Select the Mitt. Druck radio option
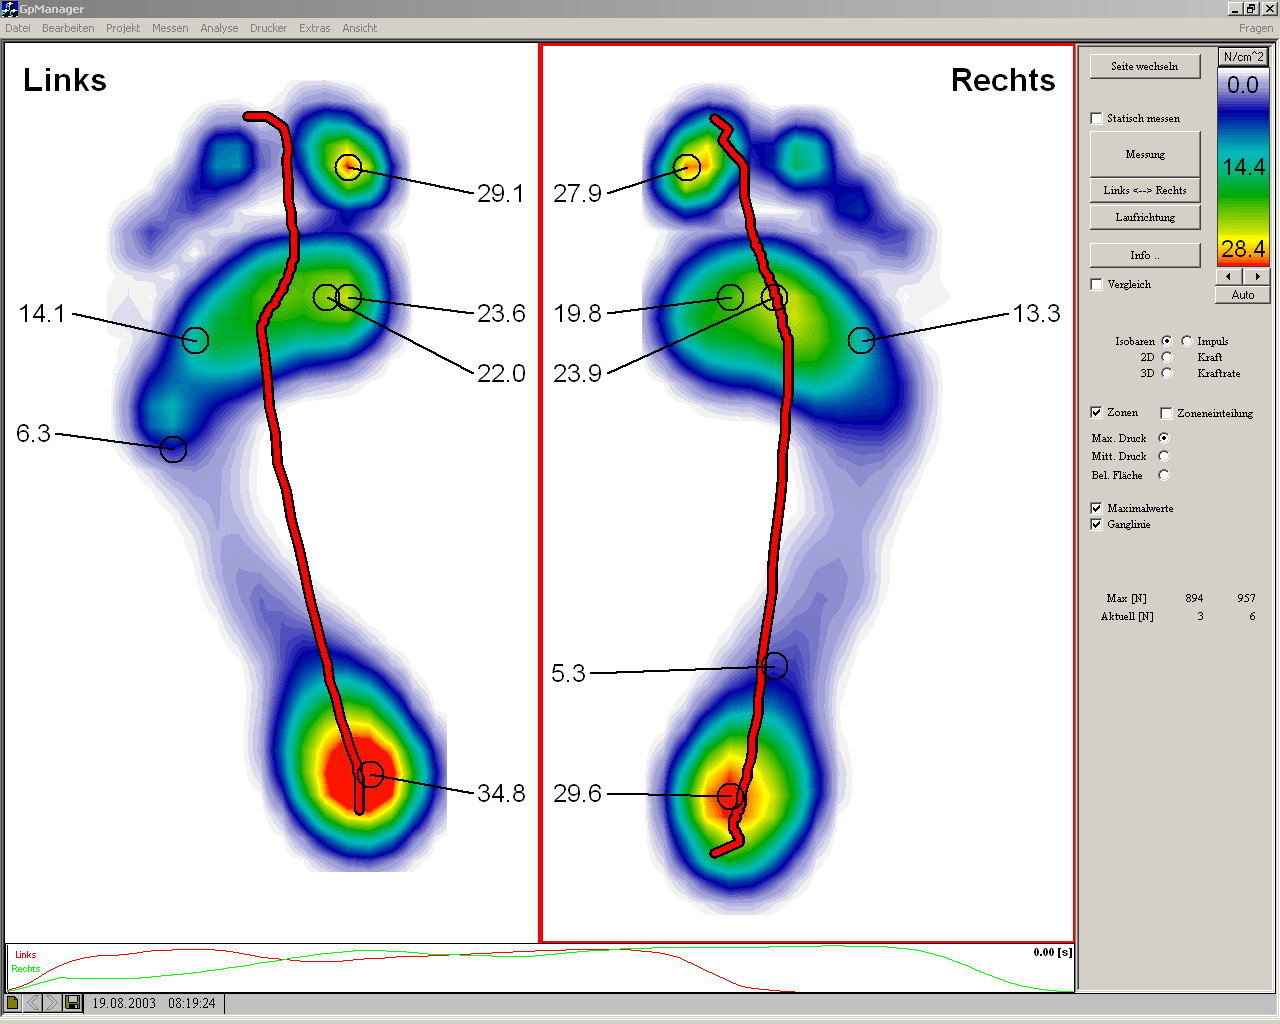The image size is (1280, 1024). click(1163, 456)
